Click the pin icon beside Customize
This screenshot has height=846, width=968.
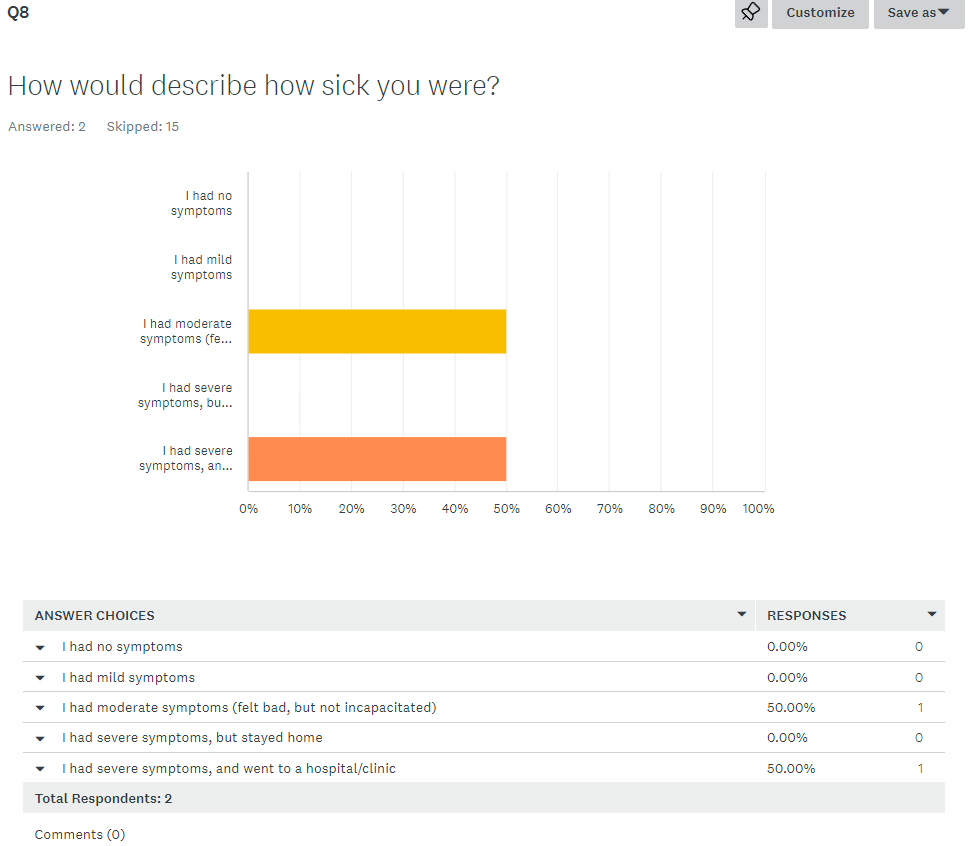(751, 13)
